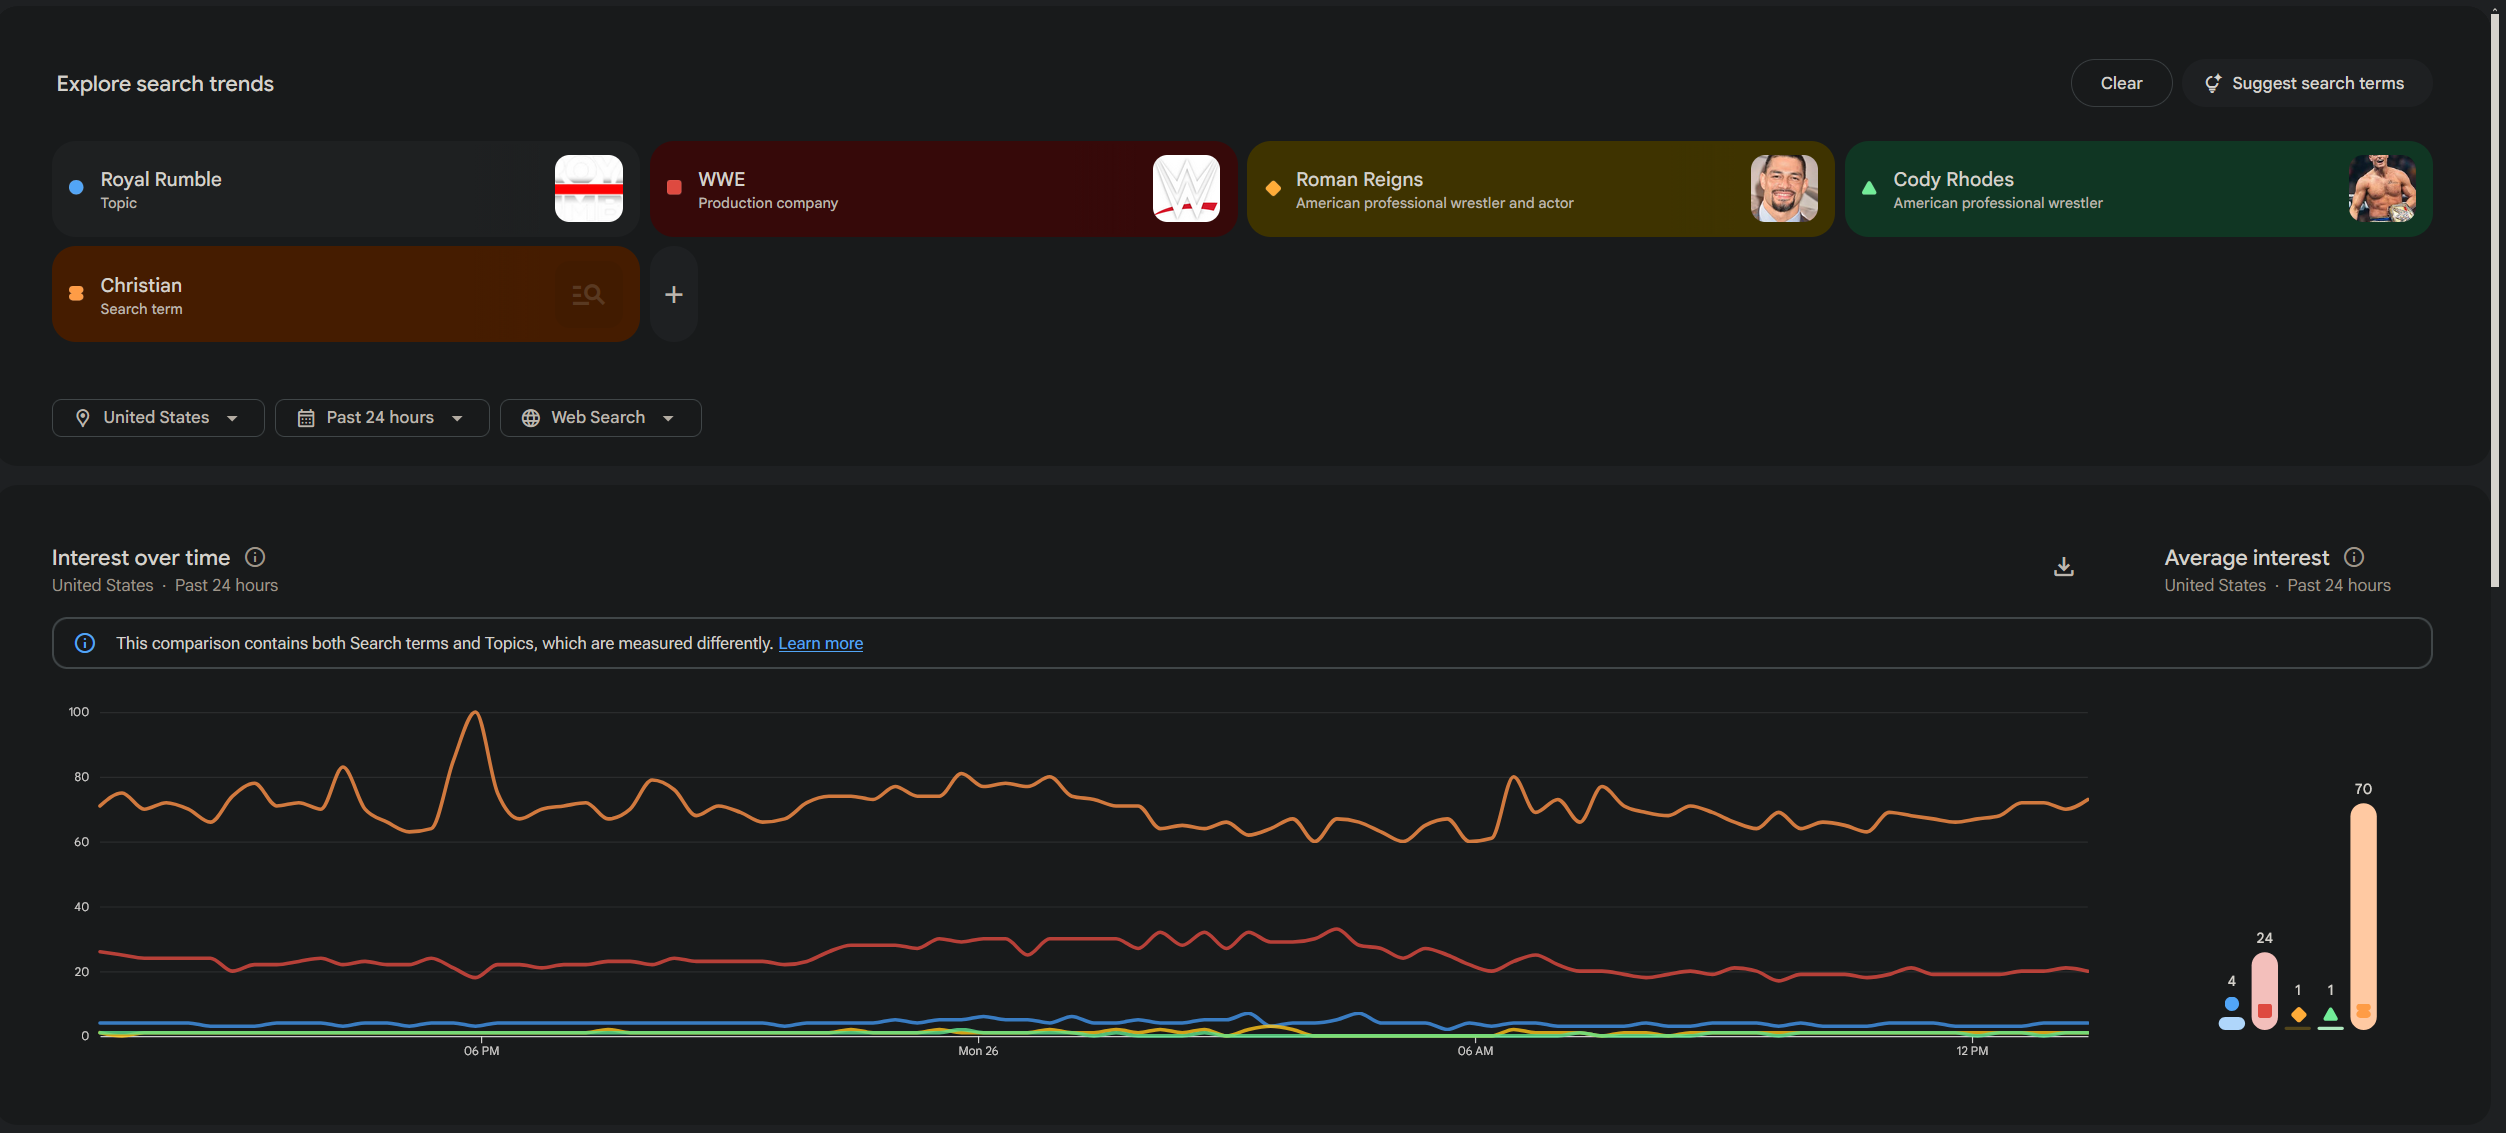Screen dimensions: 2506x1133
Task: Select the Christian search term card
Action: [300, 295]
